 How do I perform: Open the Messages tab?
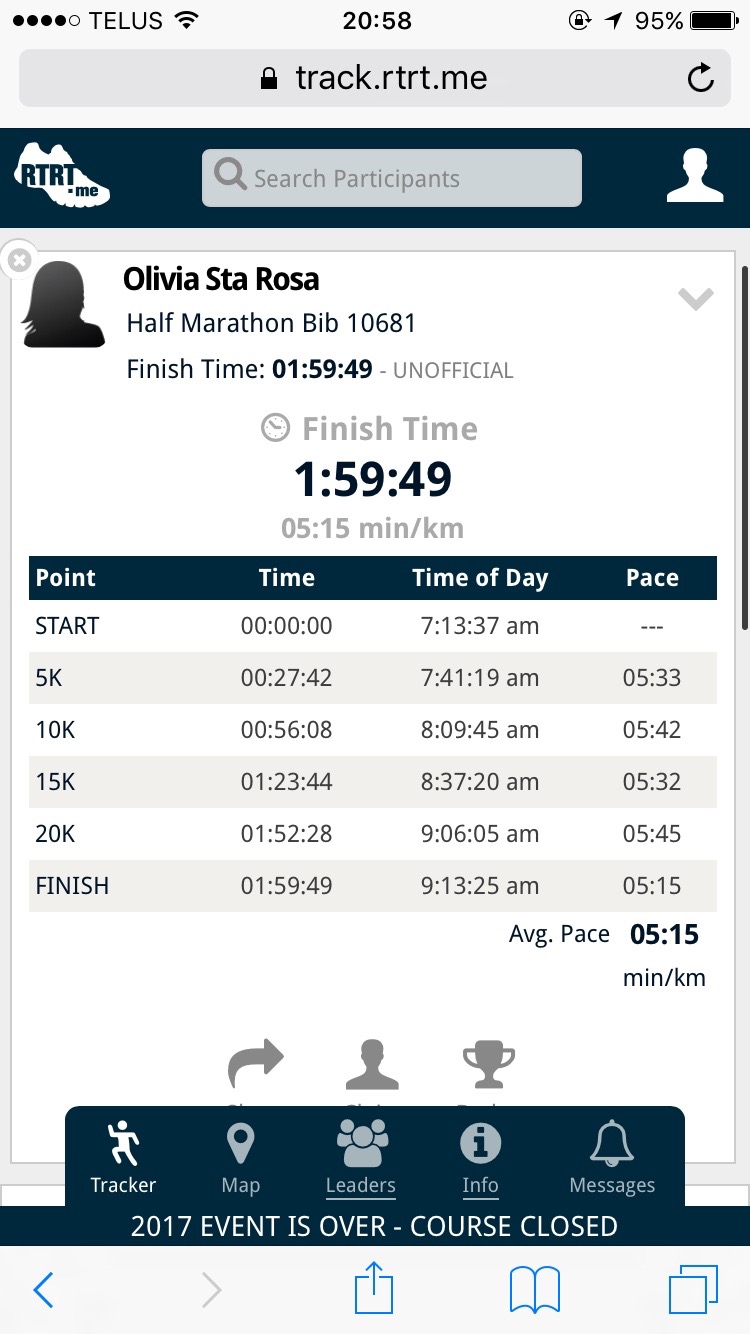pos(612,1158)
